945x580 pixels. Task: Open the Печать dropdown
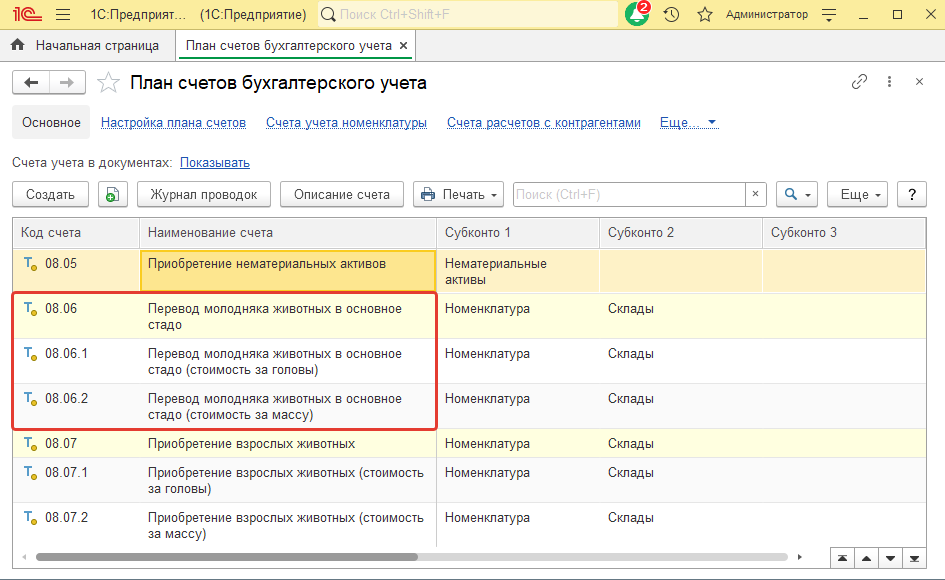458,194
